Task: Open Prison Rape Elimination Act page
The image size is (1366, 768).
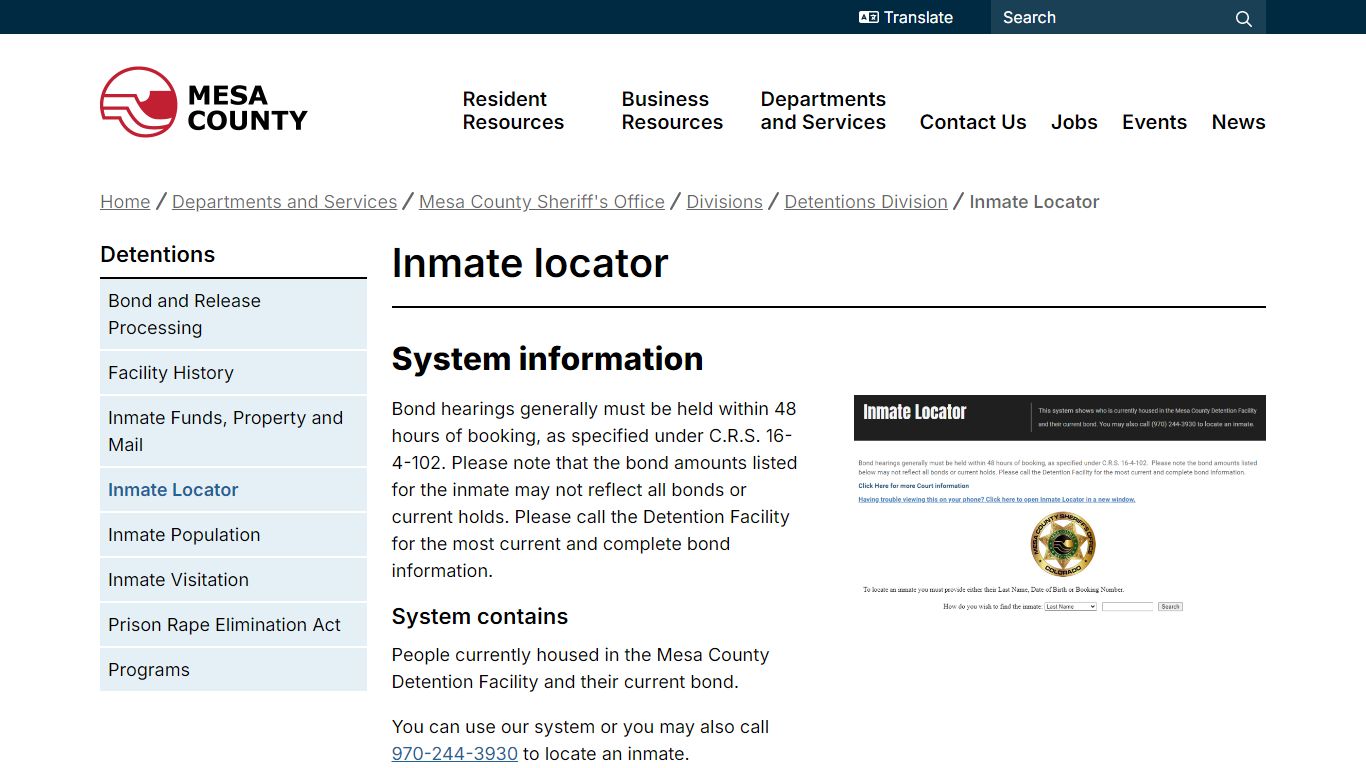Action: tap(233, 625)
